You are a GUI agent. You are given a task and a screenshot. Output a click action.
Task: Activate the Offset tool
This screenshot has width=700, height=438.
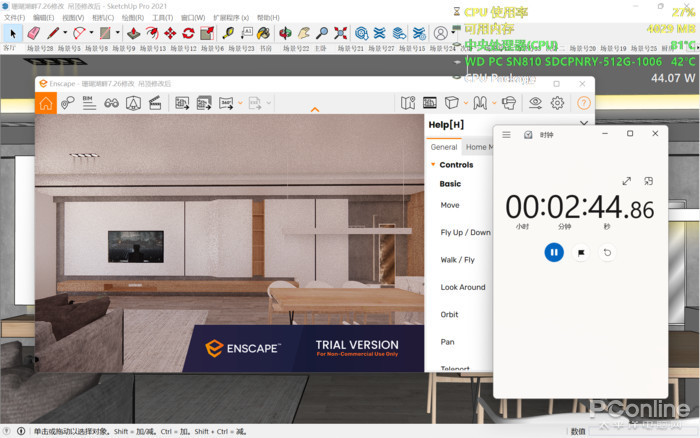pos(152,33)
